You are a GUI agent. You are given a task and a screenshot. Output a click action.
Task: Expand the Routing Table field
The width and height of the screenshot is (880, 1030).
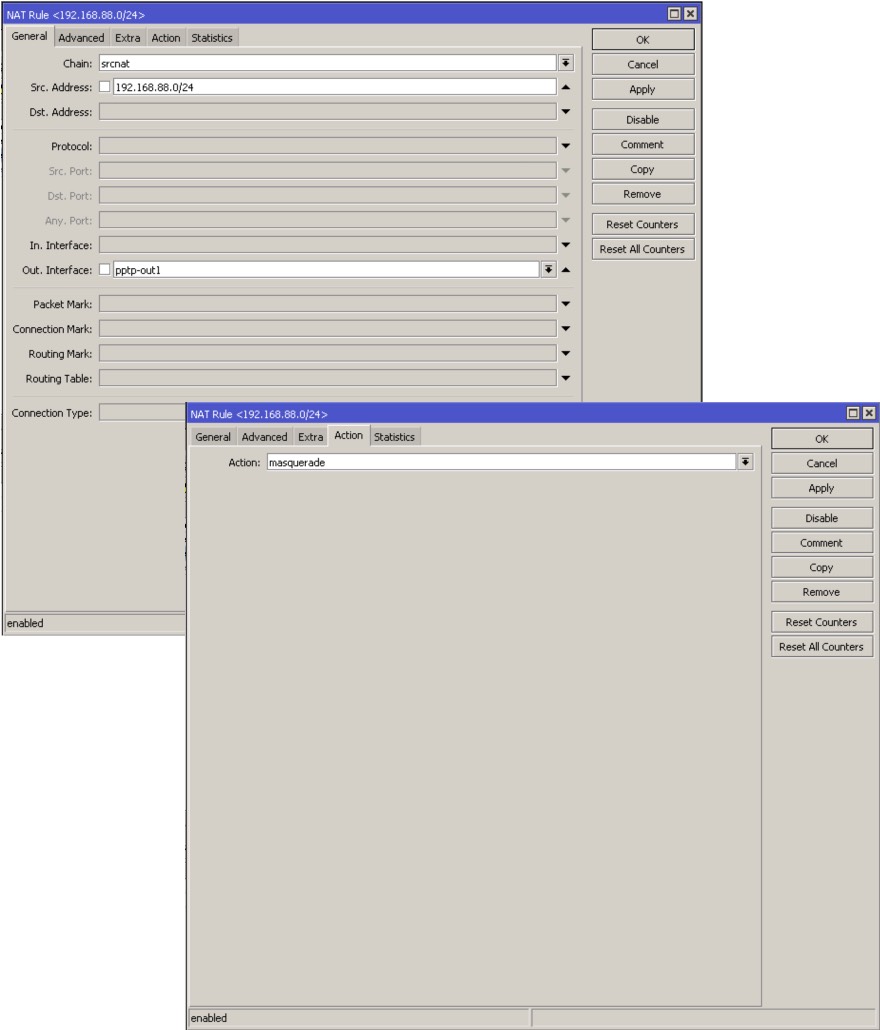567,378
